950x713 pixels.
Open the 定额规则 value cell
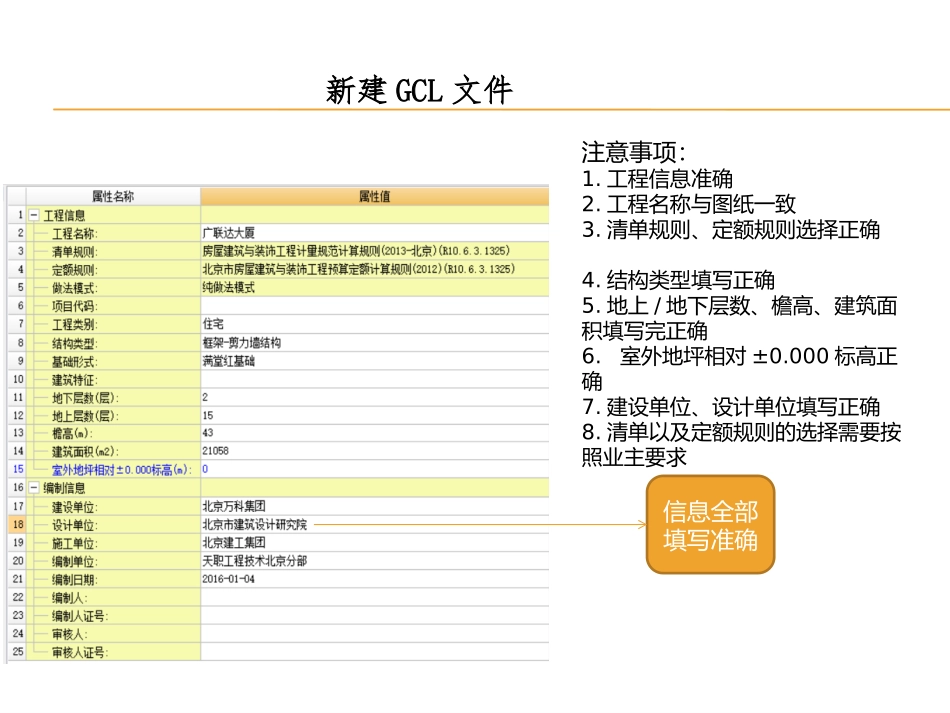(375, 270)
